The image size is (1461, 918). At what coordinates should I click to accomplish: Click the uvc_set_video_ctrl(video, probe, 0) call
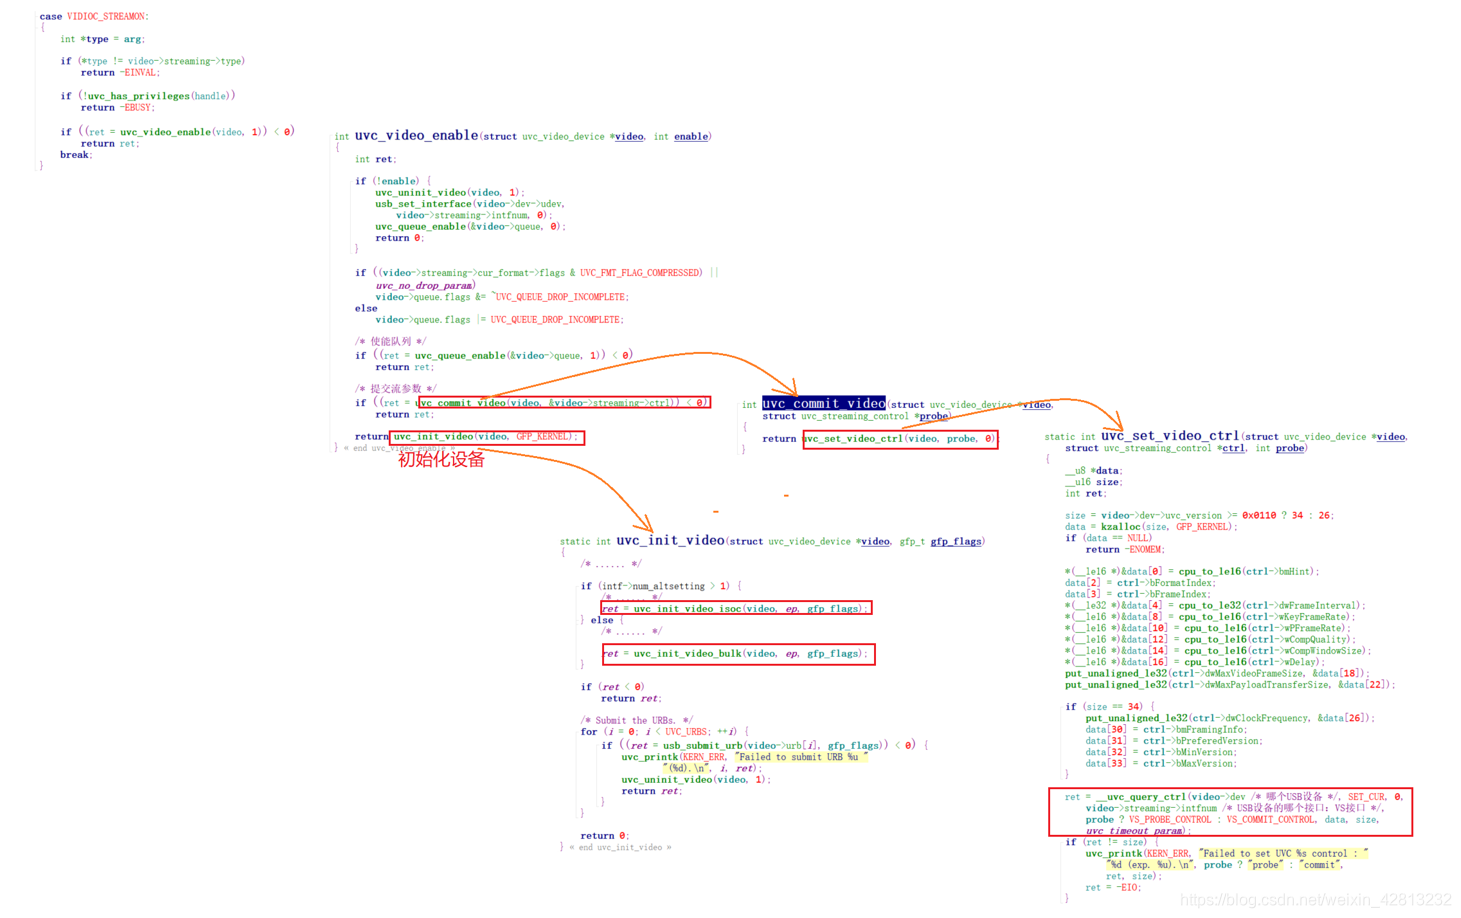(x=900, y=439)
